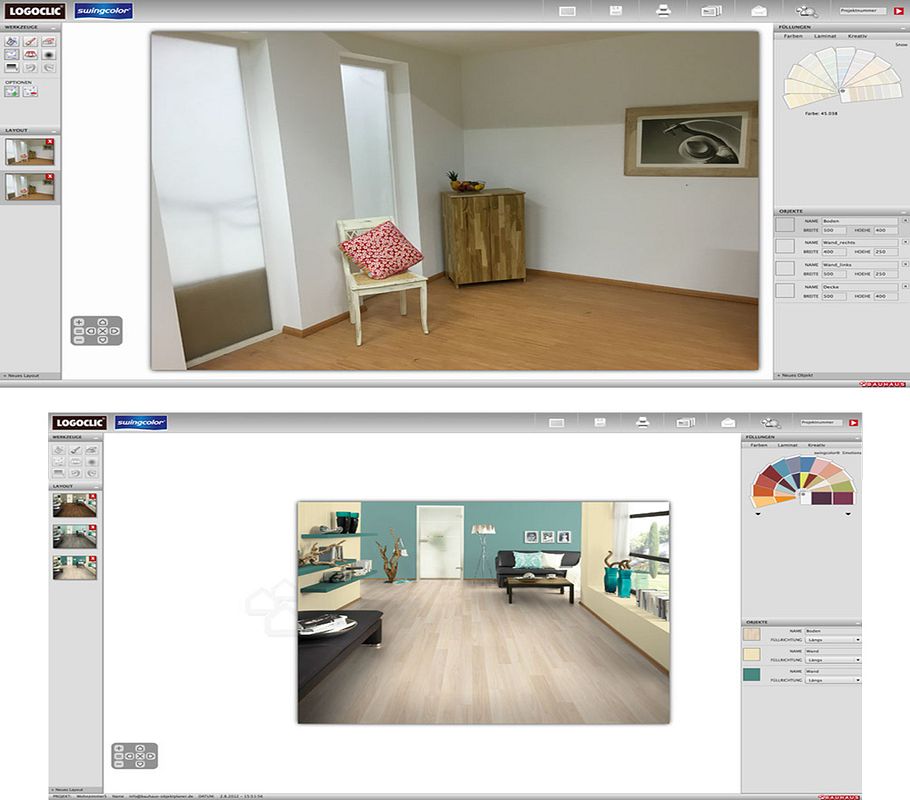
Task: Delete the first layout in the upper Layout panel
Action: [x=50, y=142]
